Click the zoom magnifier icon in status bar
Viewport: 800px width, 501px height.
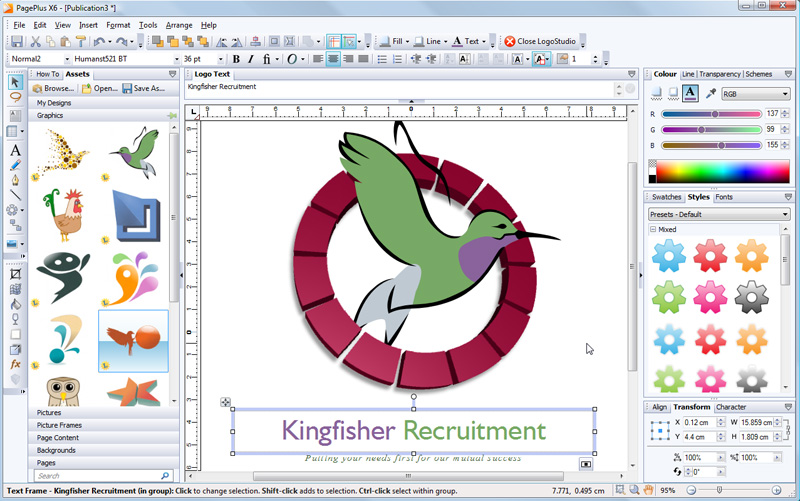pyautogui.click(x=634, y=490)
